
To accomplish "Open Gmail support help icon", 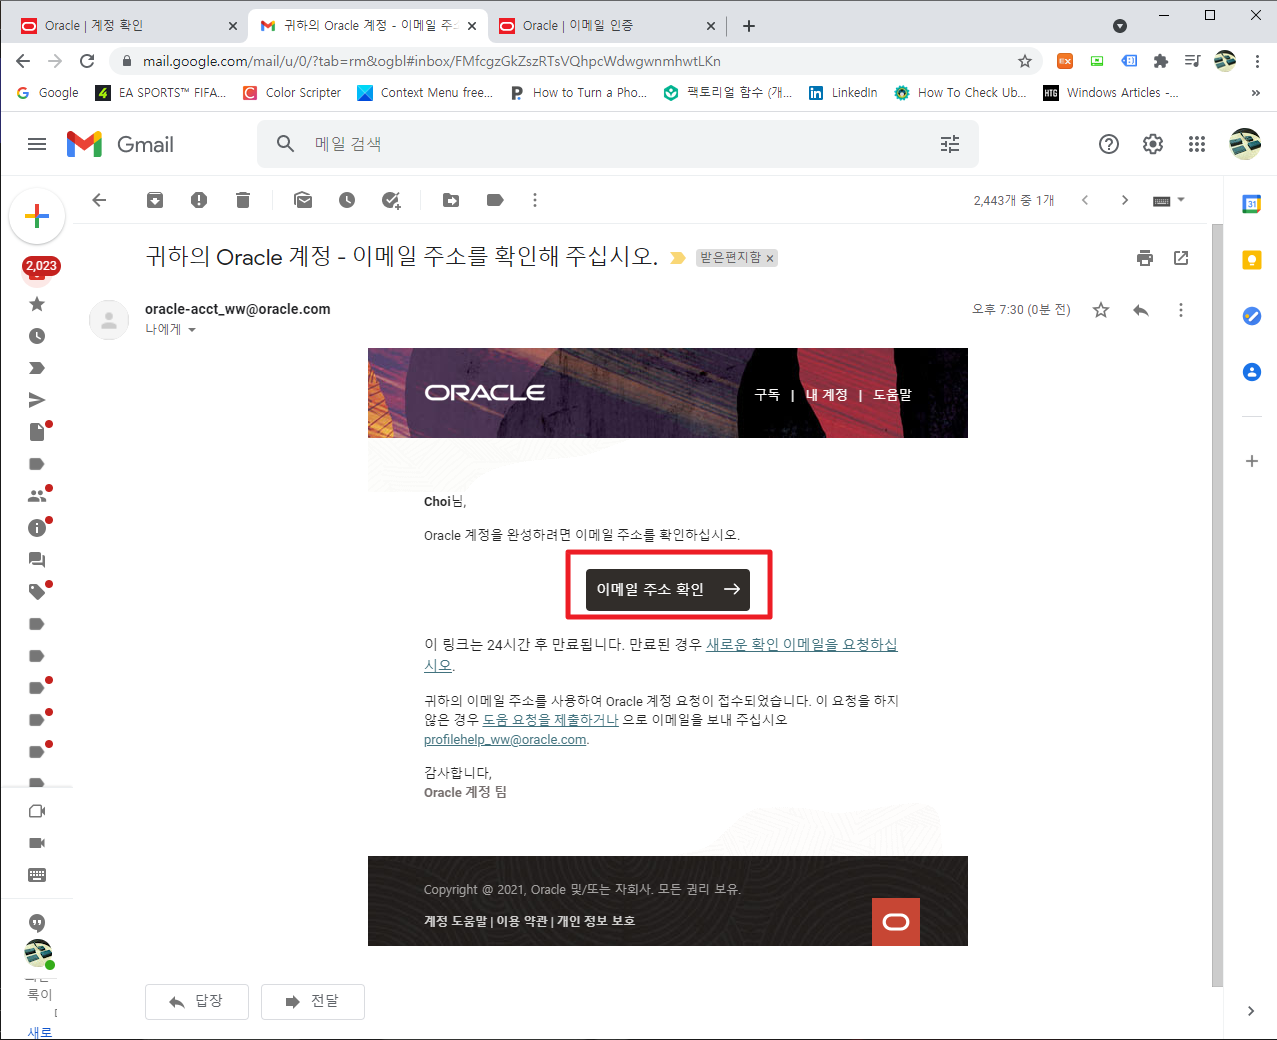I will pyautogui.click(x=1109, y=144).
